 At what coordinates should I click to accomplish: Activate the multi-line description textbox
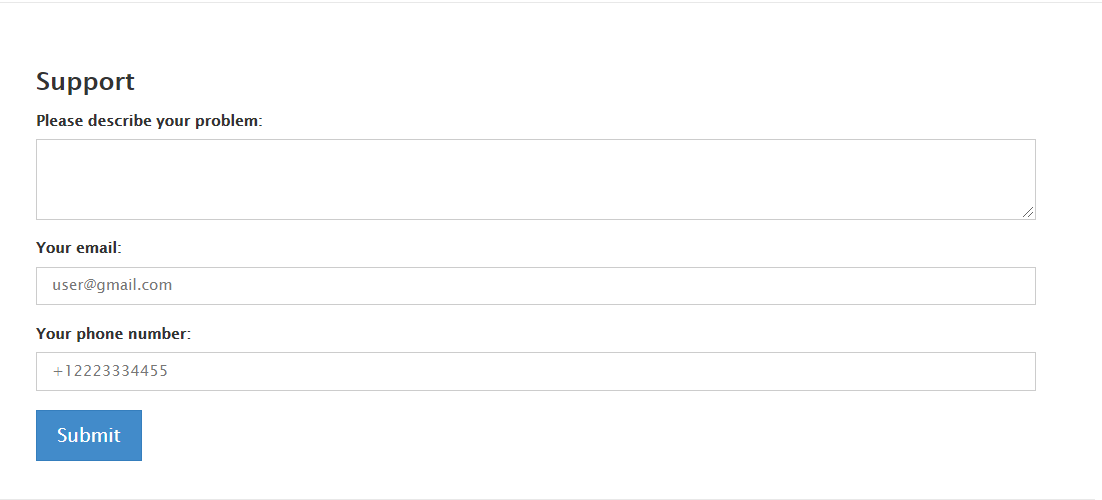click(536, 179)
